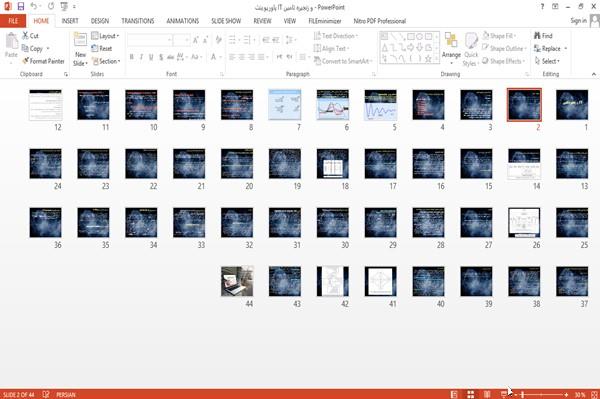Click the 30% zoom level
Screen dimensions: 600x399
[579, 394]
